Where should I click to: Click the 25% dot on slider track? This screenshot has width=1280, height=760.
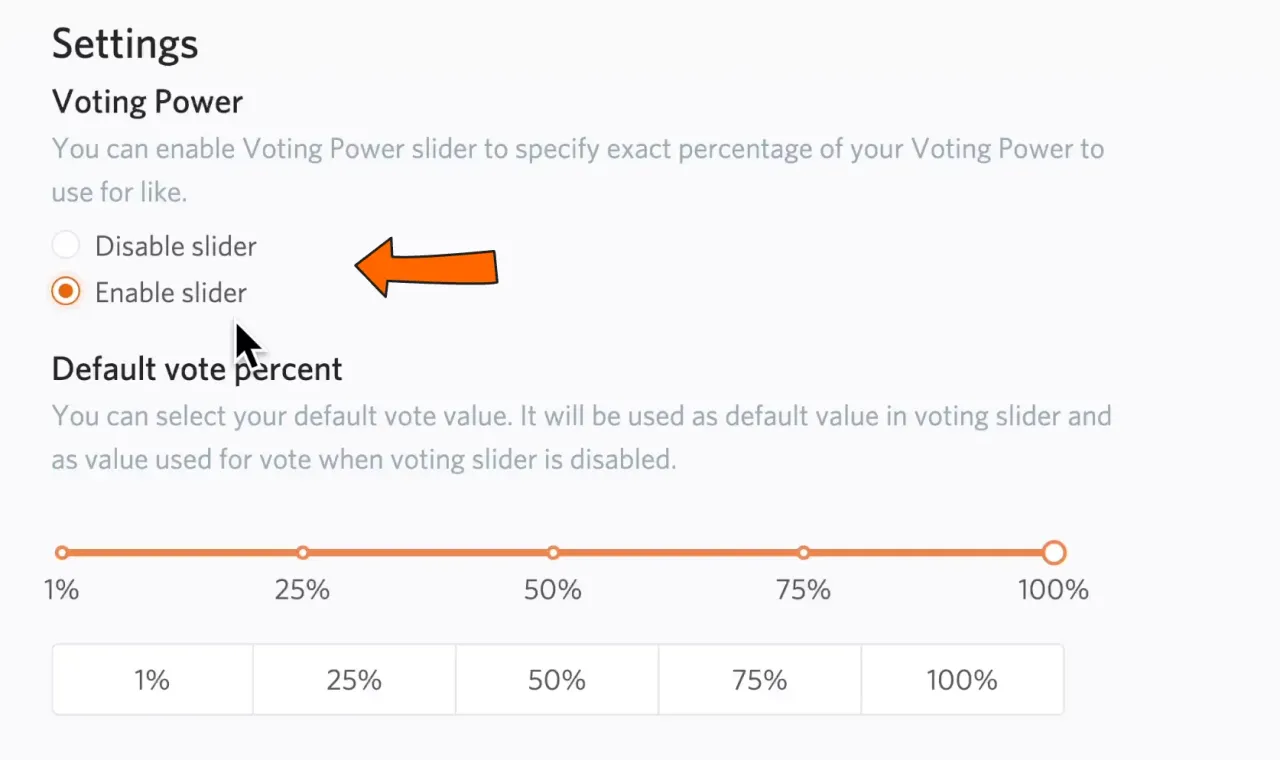tap(303, 553)
